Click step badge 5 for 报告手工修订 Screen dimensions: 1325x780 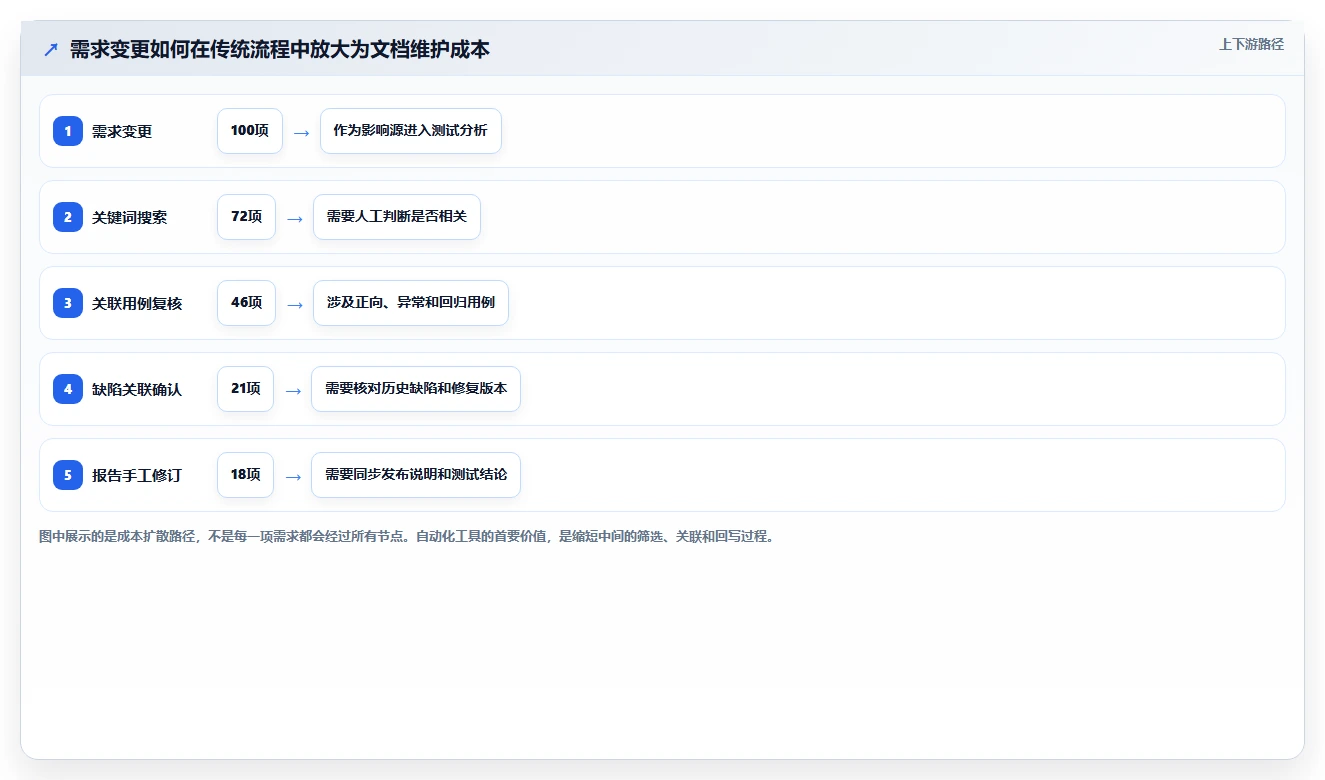tap(68, 475)
